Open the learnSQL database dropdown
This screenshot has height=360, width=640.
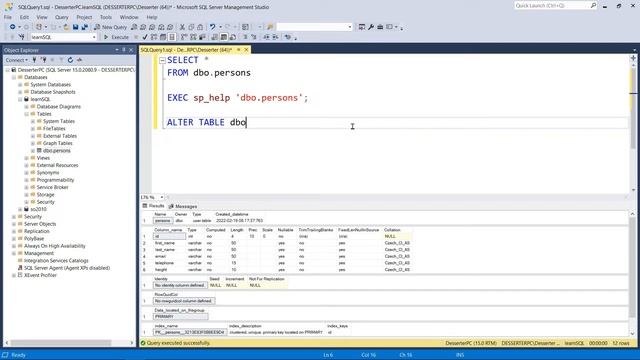(94, 37)
